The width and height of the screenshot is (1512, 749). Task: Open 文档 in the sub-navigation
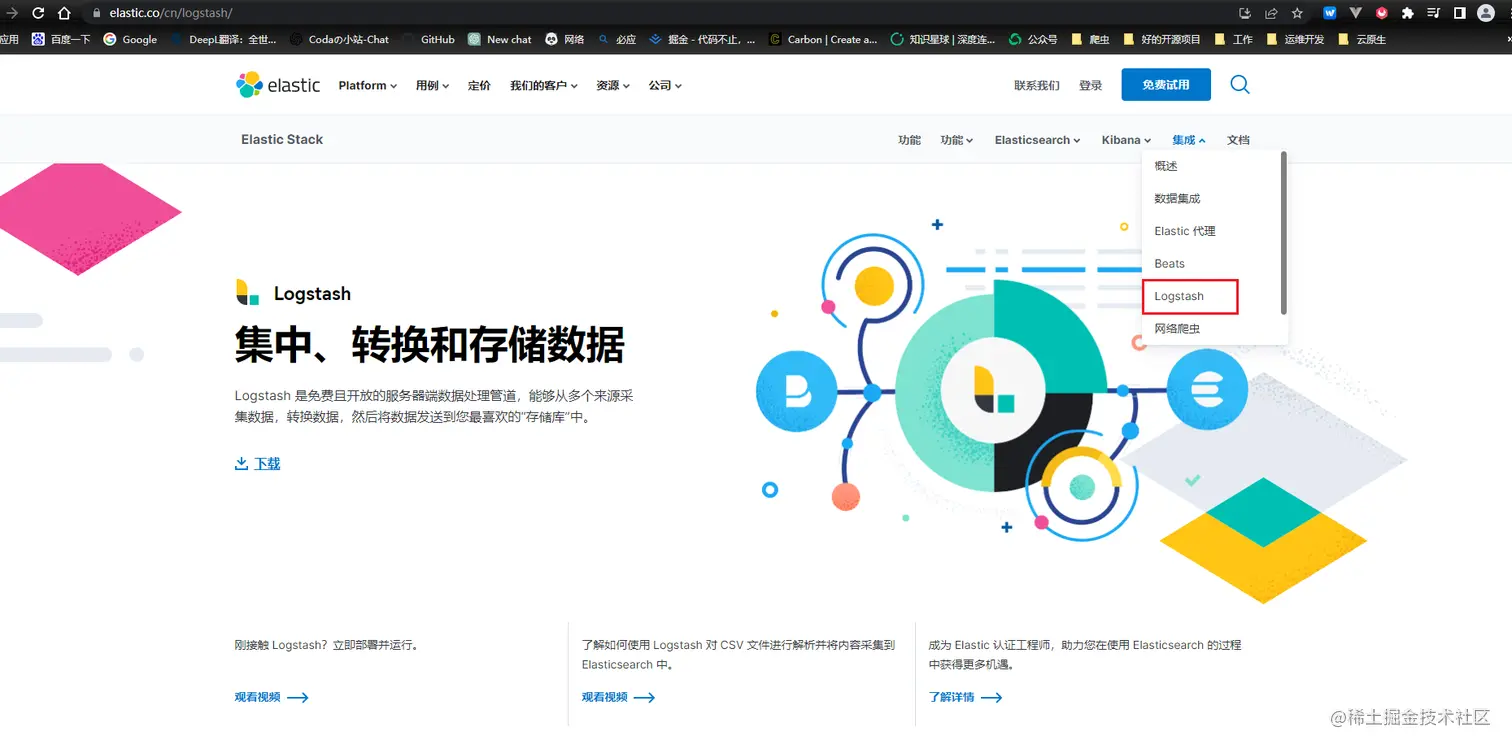(1238, 140)
